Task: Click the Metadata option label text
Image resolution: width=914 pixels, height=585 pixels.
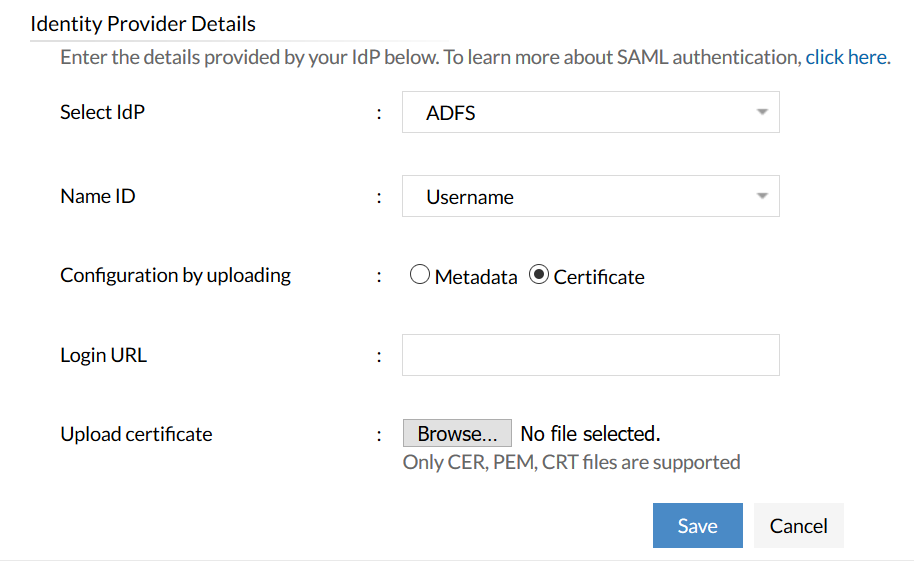Action: click(x=476, y=278)
